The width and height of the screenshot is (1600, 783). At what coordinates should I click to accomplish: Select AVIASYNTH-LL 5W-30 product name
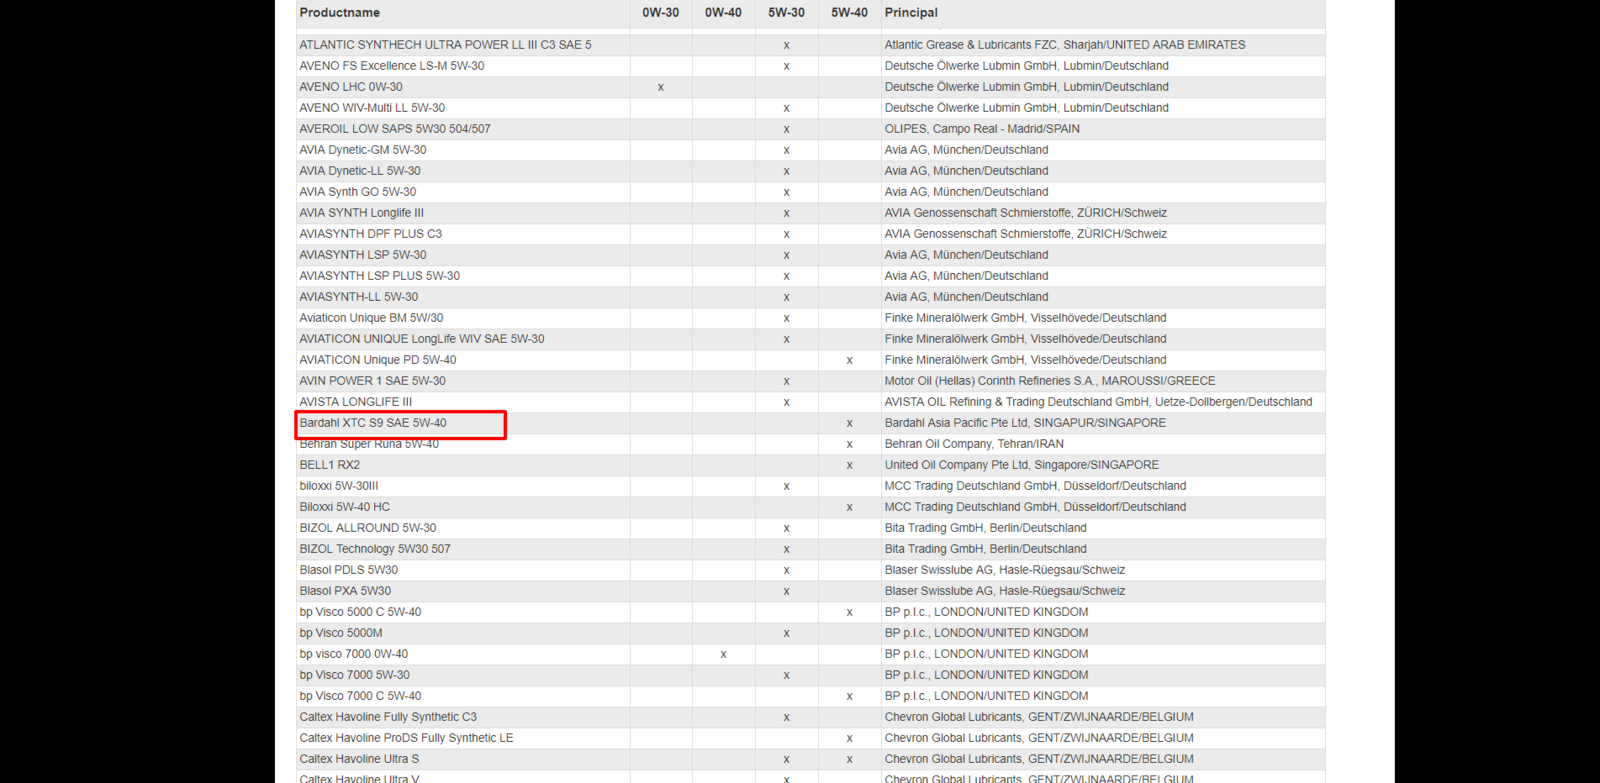[x=359, y=297]
